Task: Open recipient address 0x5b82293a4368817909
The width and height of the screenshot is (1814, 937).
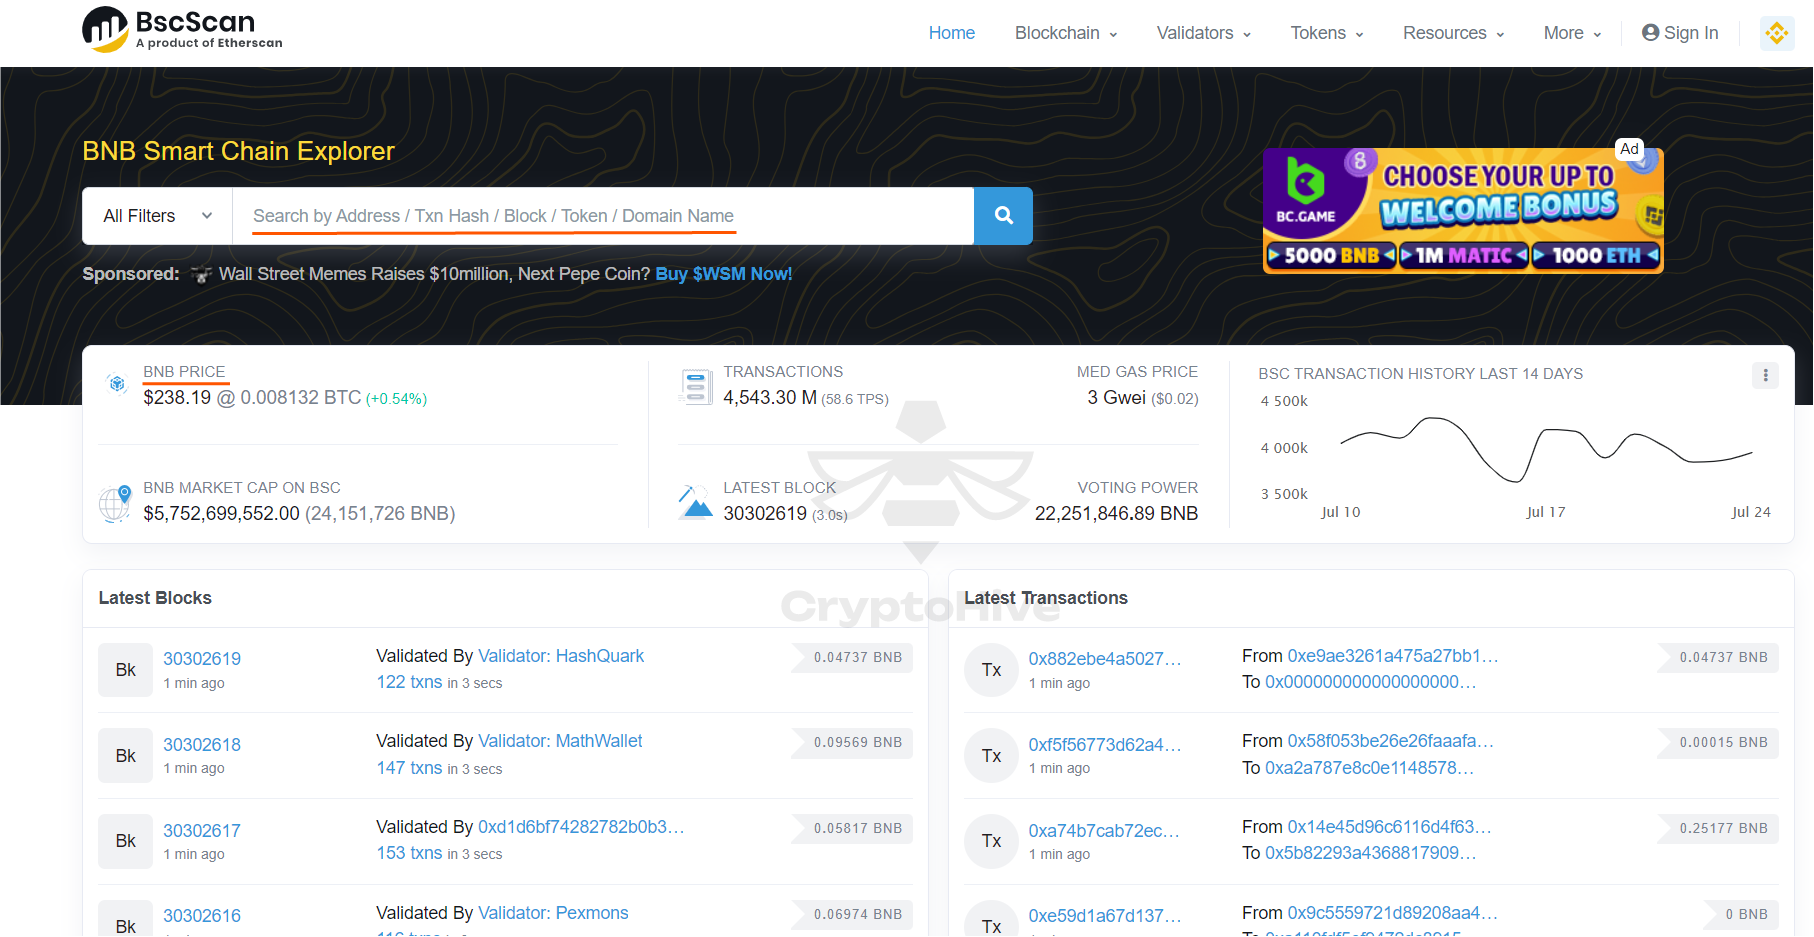Action: click(1371, 853)
